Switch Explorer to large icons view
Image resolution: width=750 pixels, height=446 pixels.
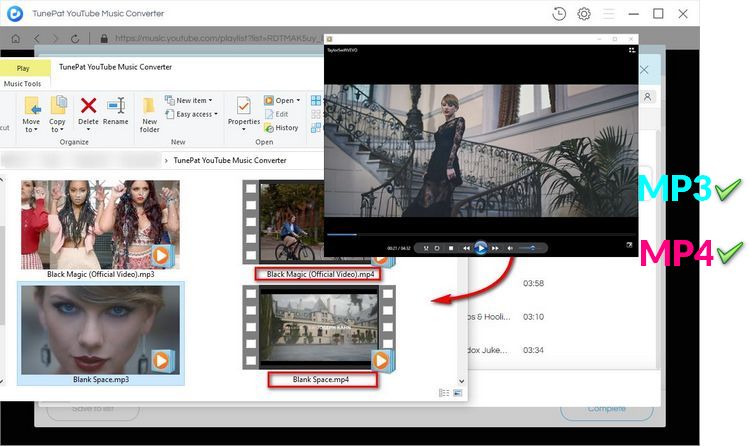[x=458, y=393]
